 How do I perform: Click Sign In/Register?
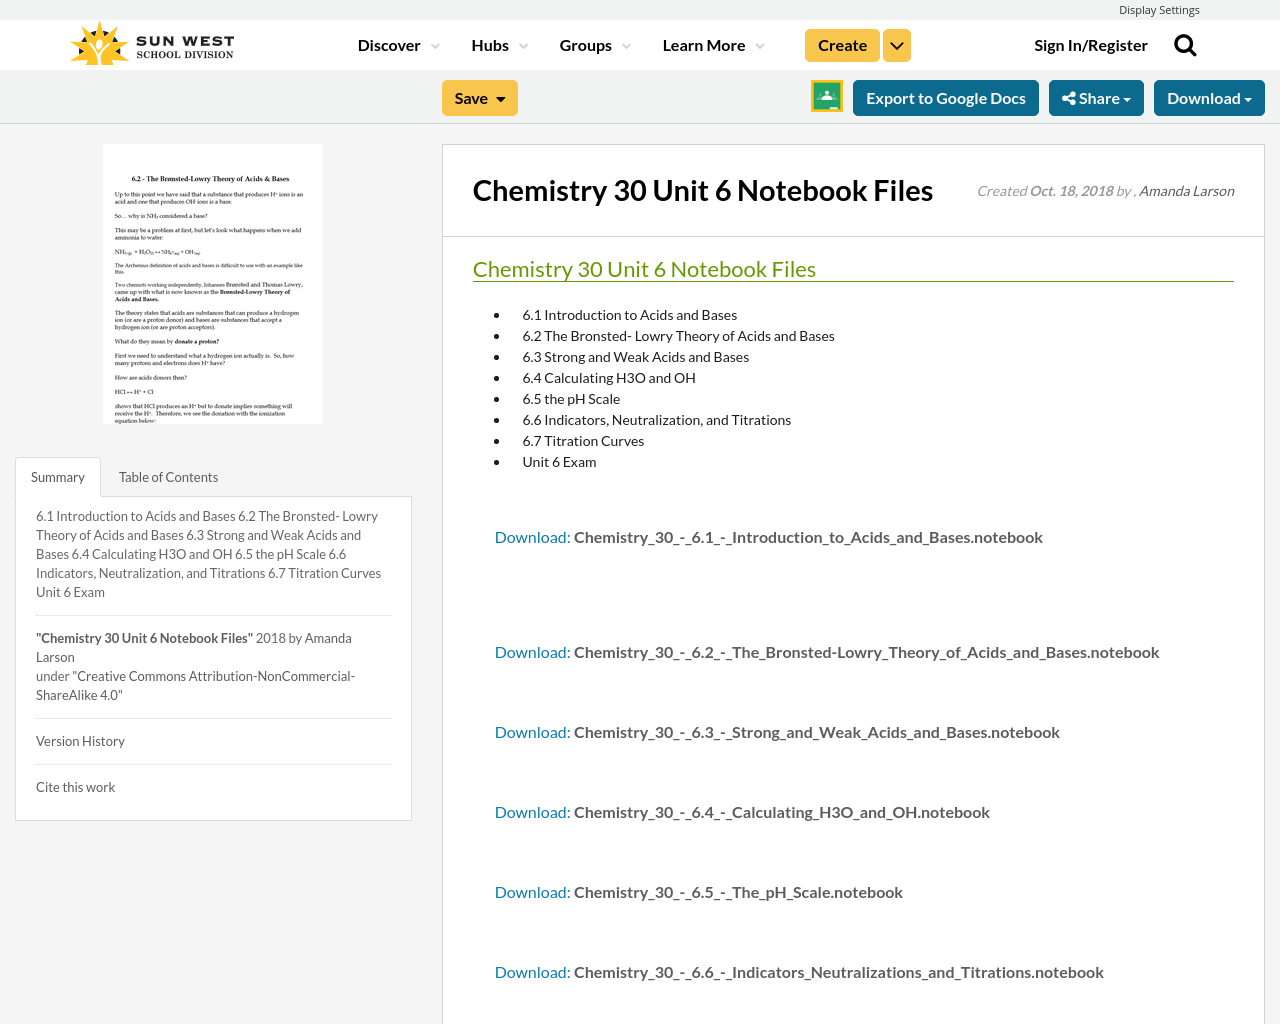click(x=1091, y=44)
